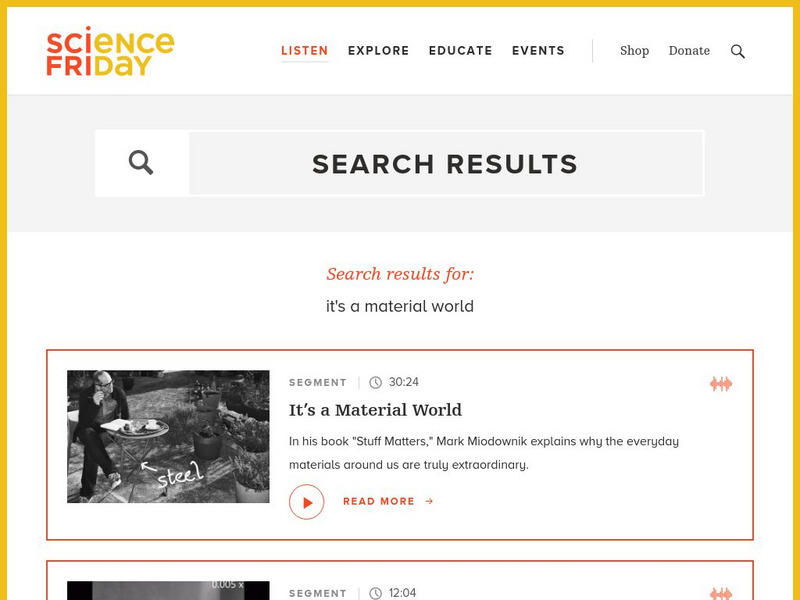Click the SEGMENT label on the first result
800x600 pixels.
click(316, 382)
